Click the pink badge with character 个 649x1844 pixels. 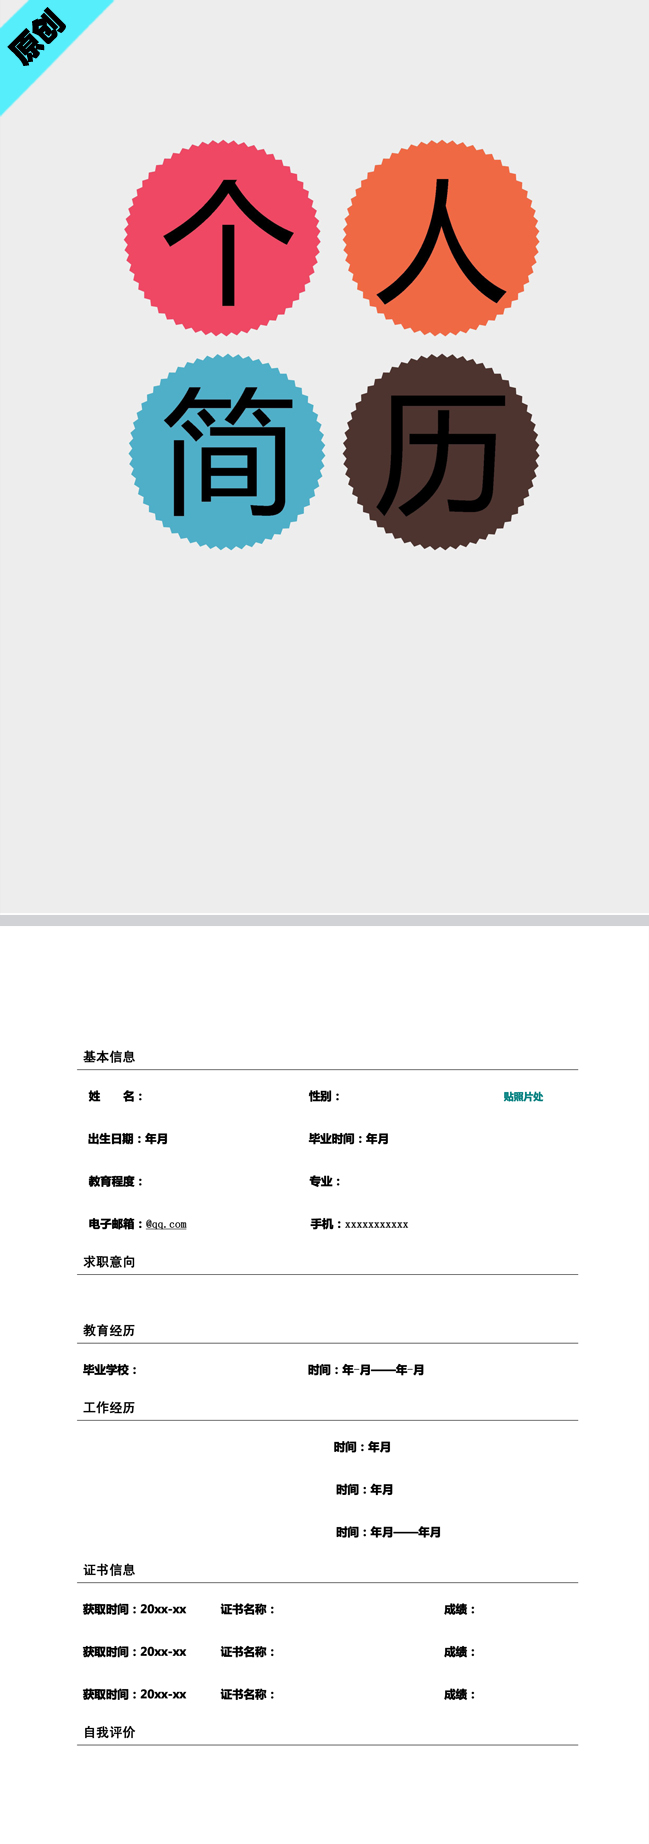tap(223, 238)
